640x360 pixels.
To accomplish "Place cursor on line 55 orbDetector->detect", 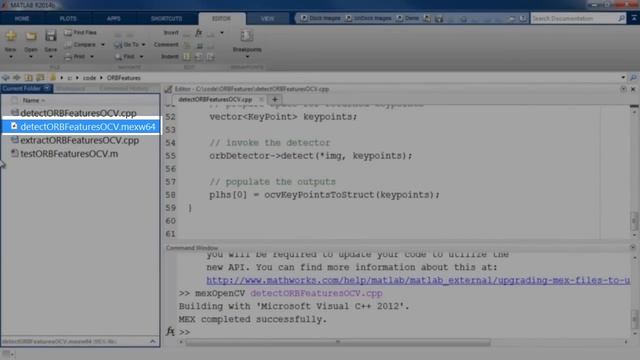I will 310,156.
